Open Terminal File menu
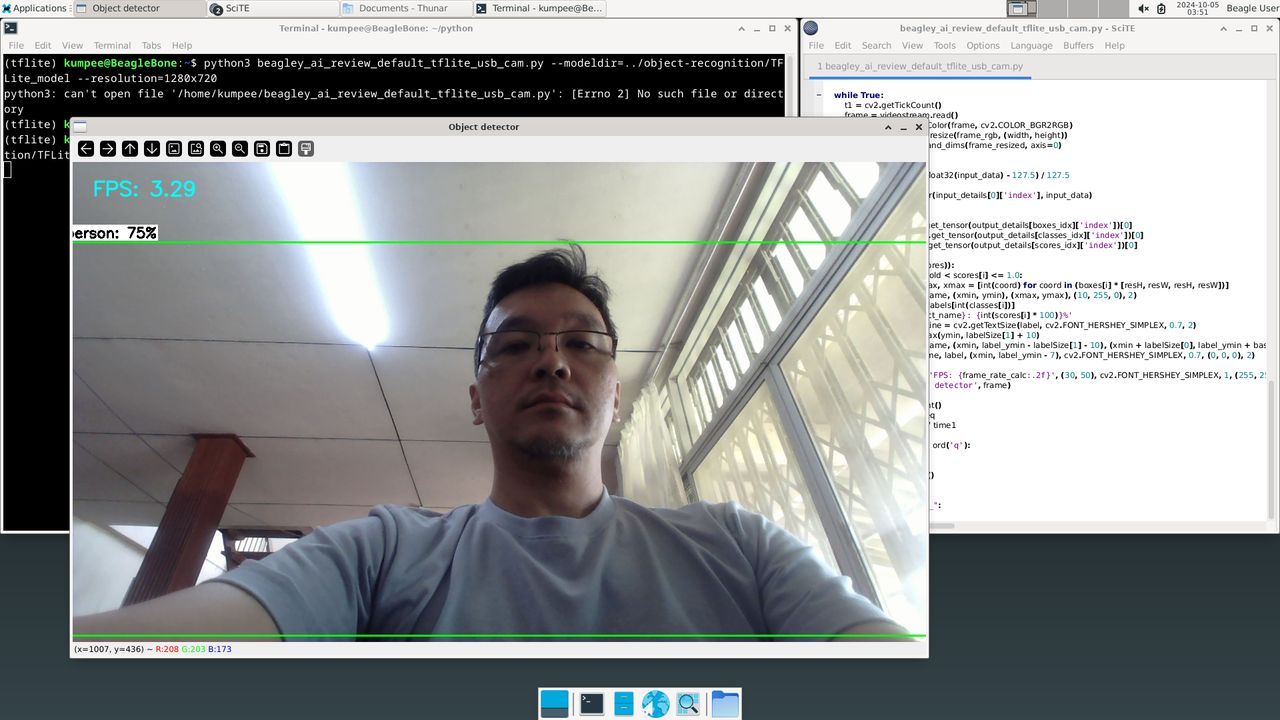 click(x=16, y=45)
